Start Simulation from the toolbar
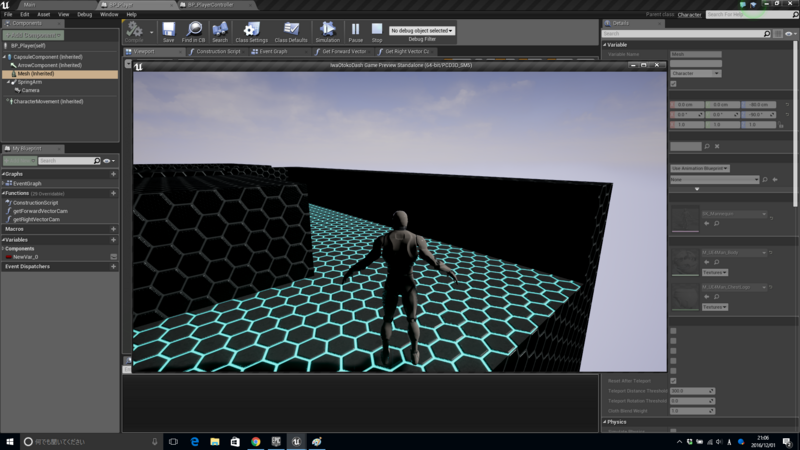 [x=328, y=31]
